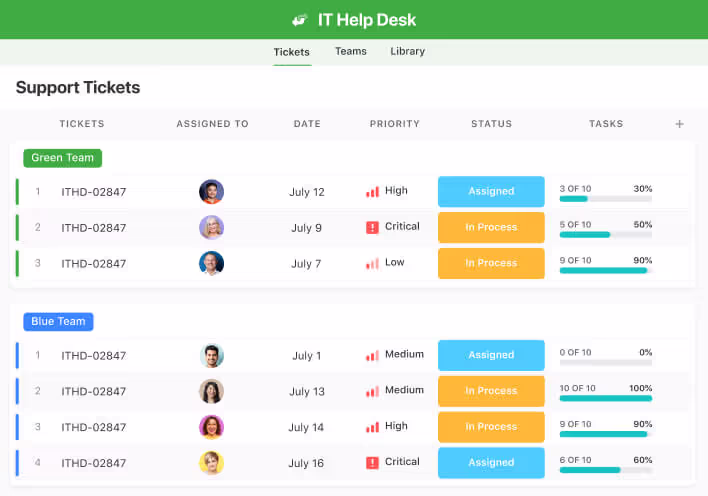
Task: Click the Green Team group label
Action: 62,158
